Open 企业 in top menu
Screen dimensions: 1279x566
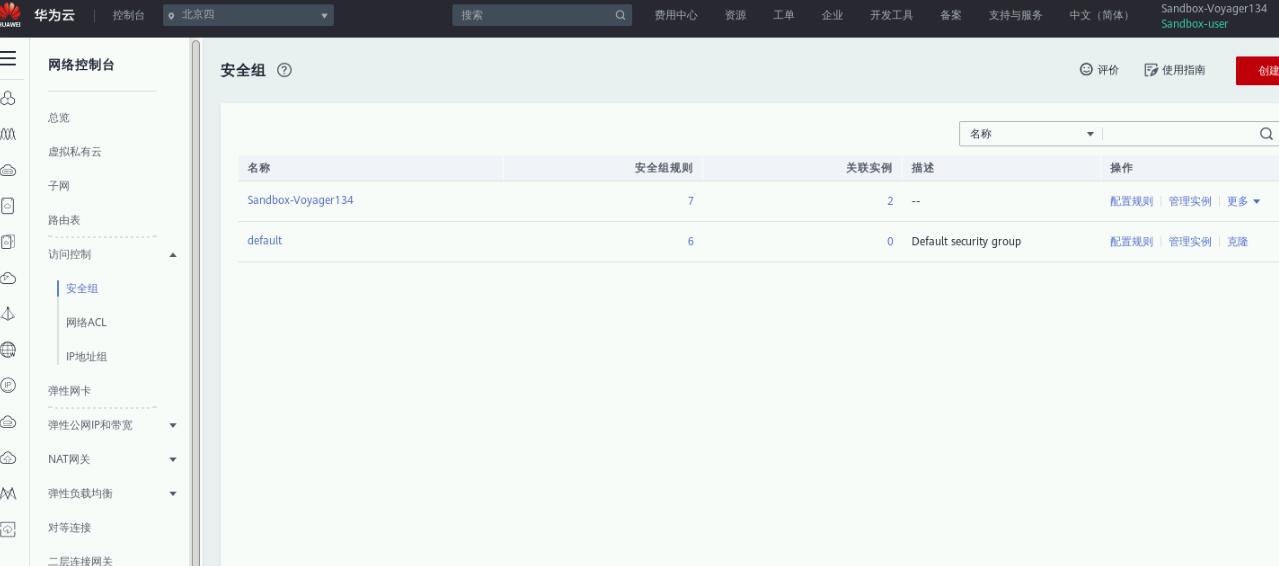(831, 15)
